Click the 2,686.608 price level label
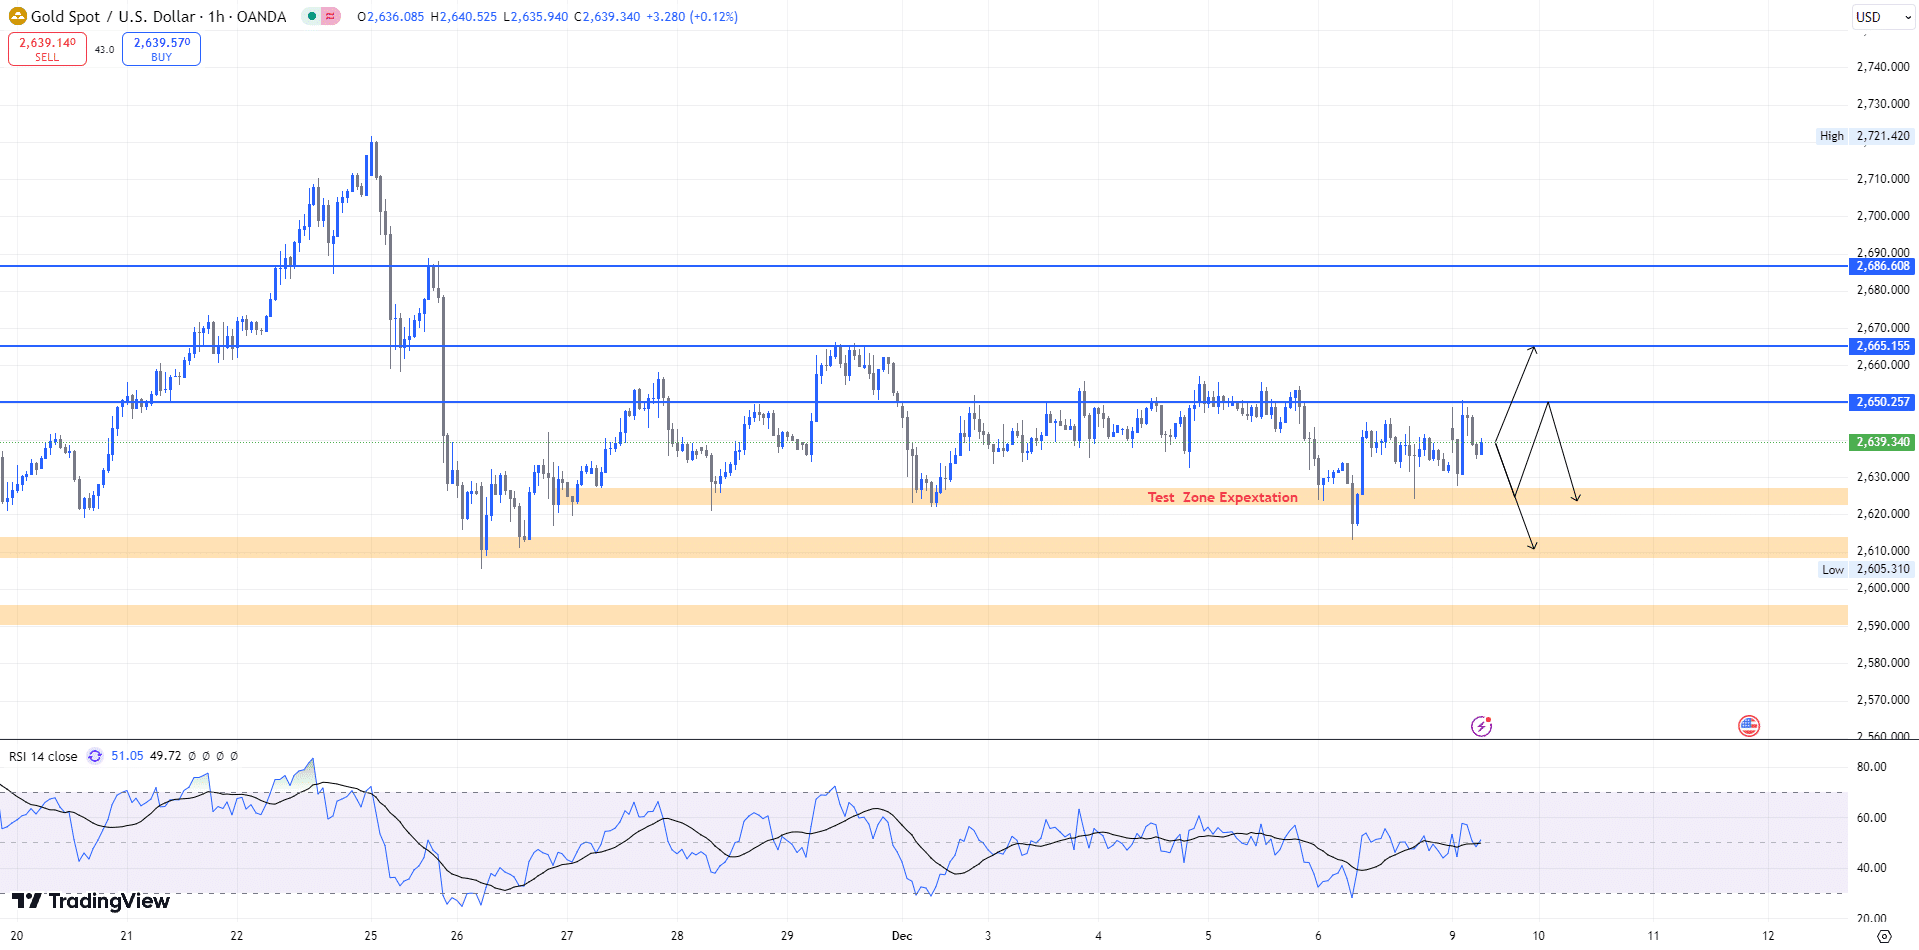This screenshot has width=1919, height=950. [x=1880, y=266]
